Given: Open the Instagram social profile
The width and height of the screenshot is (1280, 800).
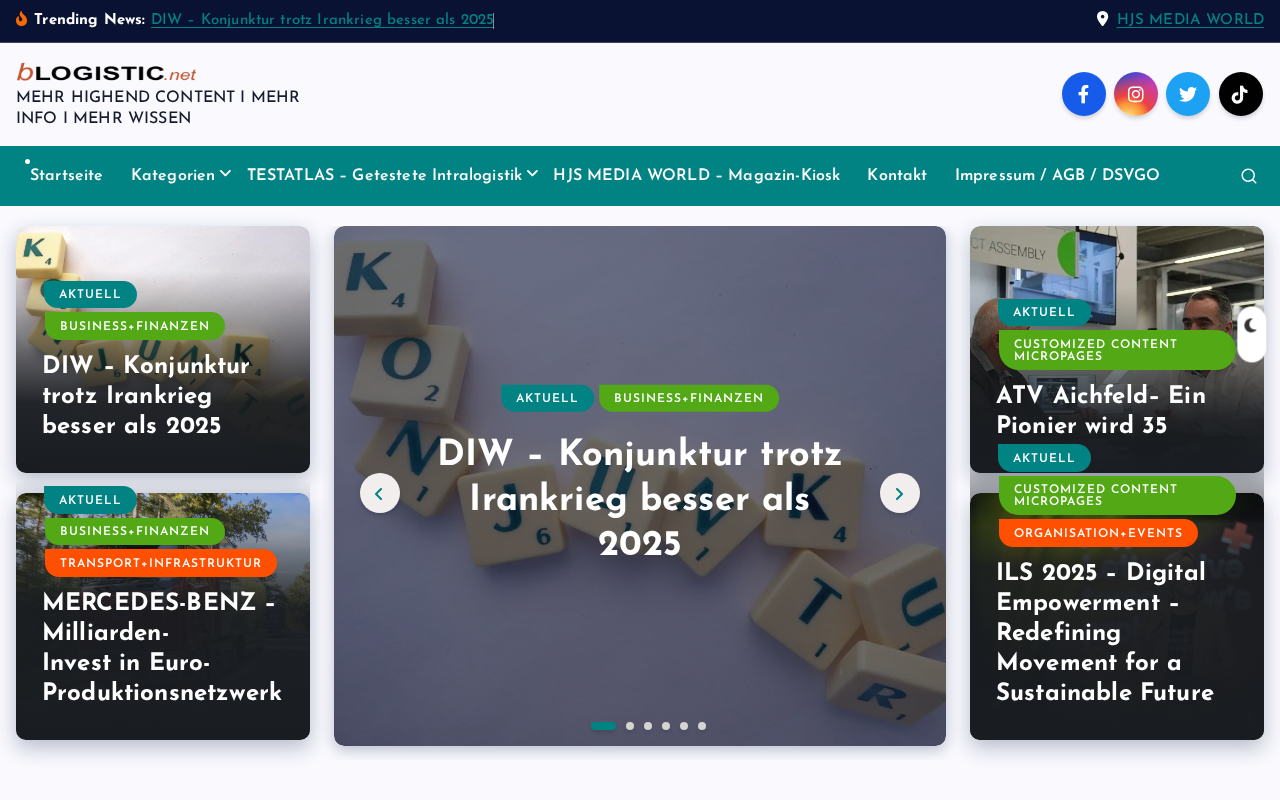Looking at the screenshot, I should 1136,94.
